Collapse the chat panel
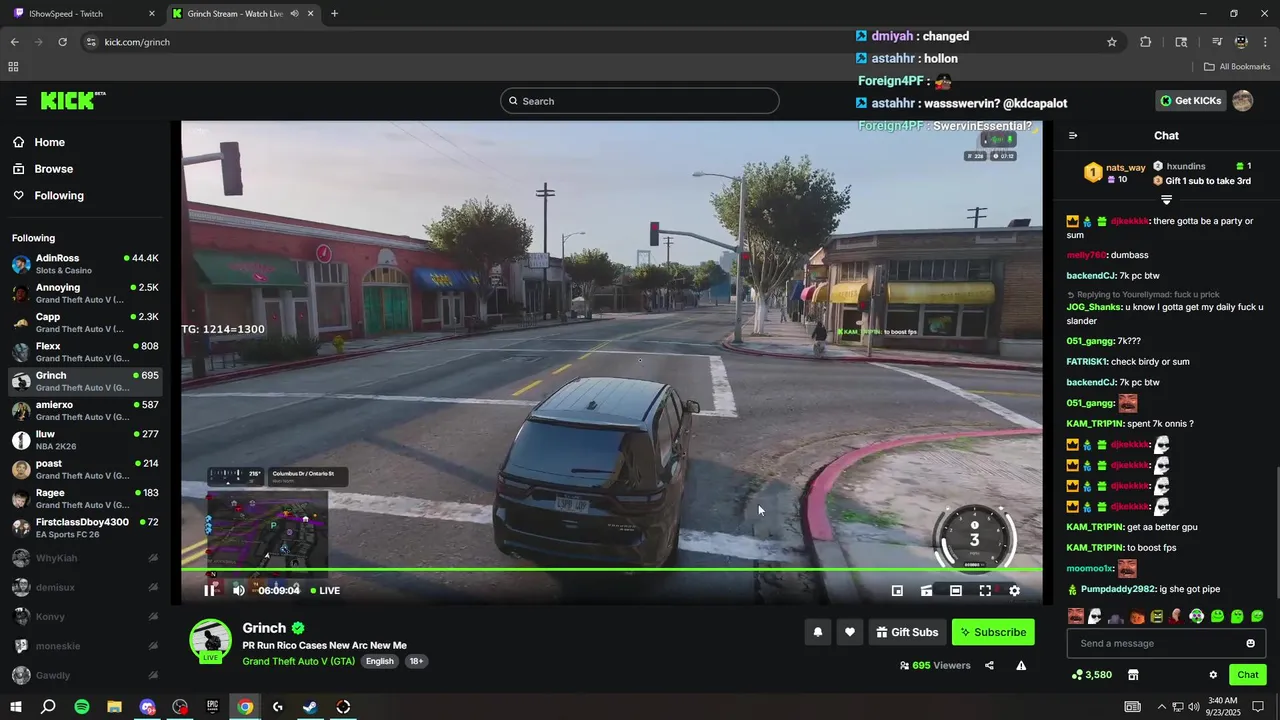1280x720 pixels. [1073, 136]
